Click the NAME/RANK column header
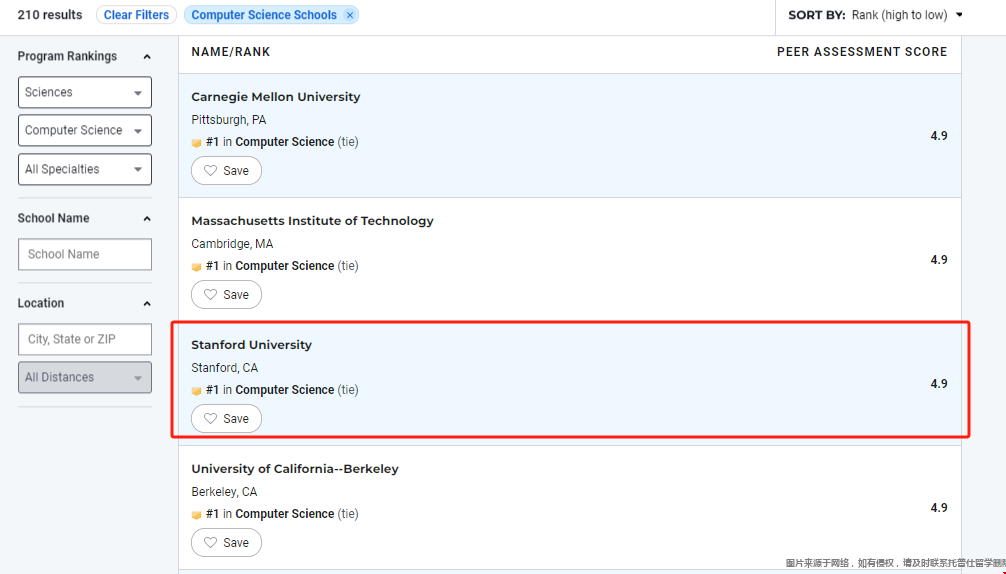Image resolution: width=1006 pixels, height=574 pixels. tap(231, 52)
